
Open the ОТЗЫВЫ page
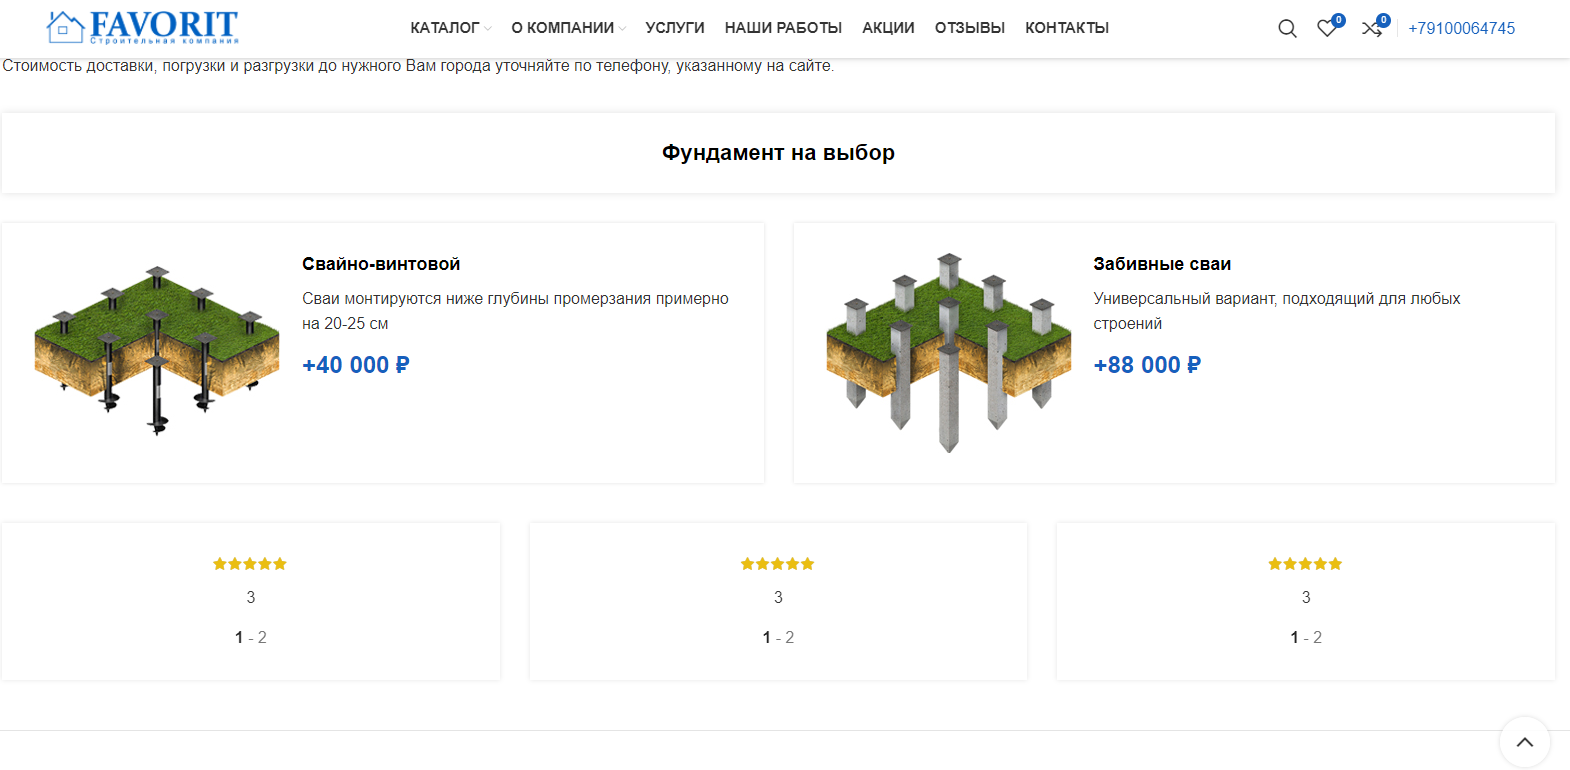[970, 28]
